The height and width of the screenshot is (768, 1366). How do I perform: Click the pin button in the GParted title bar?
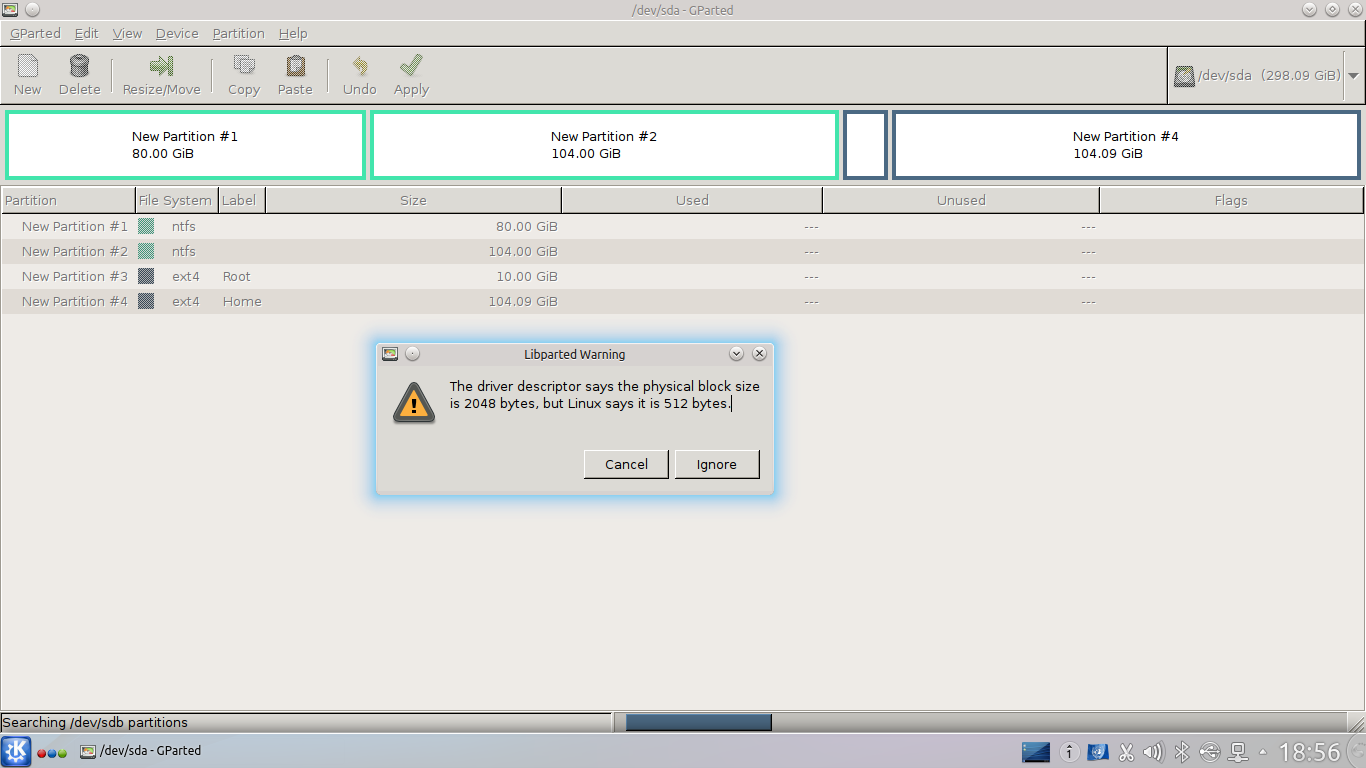tap(32, 10)
